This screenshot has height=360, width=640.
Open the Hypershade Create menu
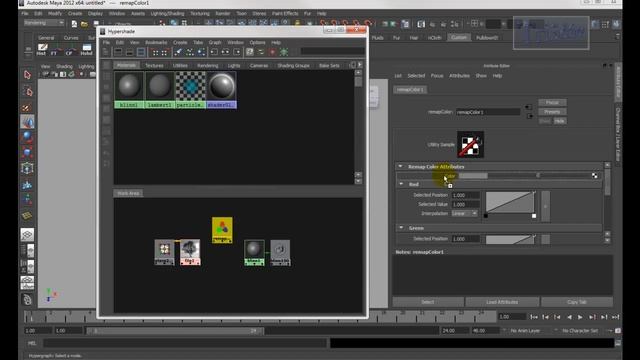(x=180, y=42)
